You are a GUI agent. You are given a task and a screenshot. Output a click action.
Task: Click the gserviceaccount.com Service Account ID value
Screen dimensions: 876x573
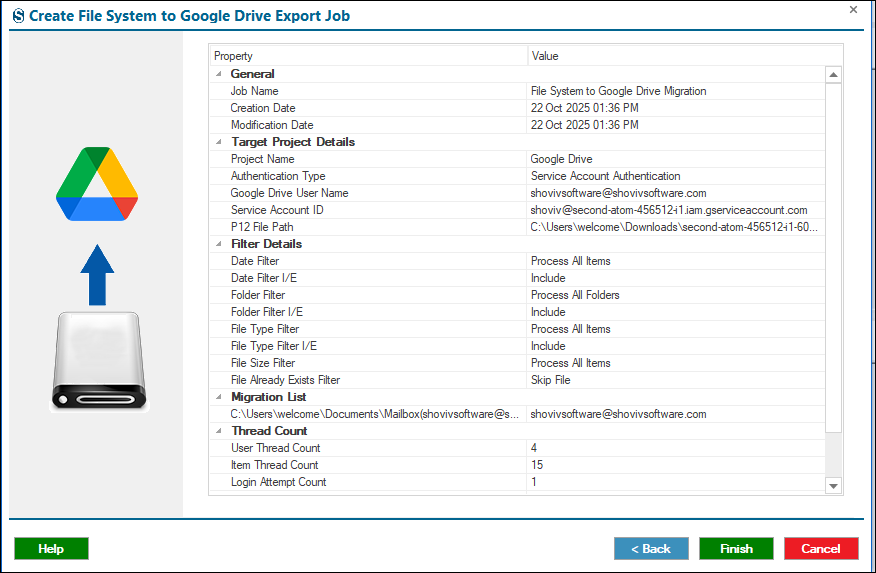(669, 210)
